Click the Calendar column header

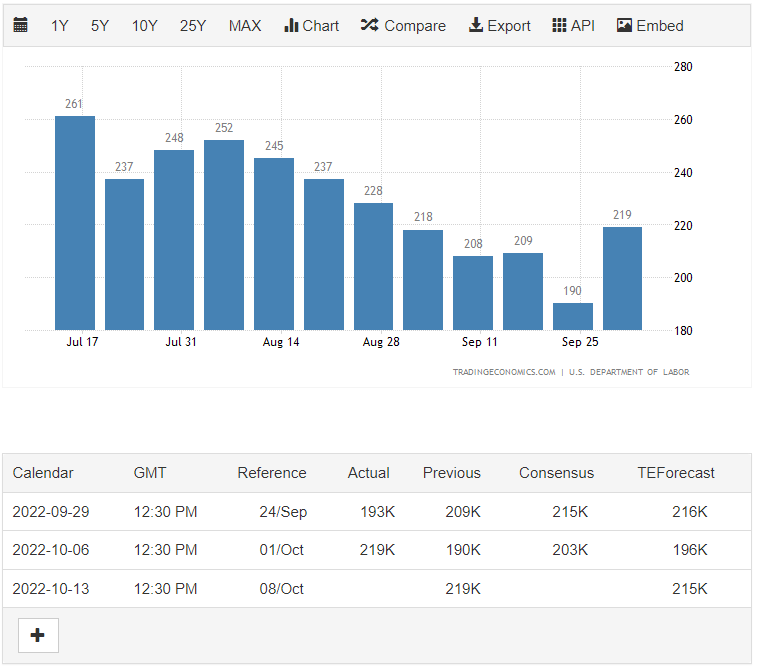(x=43, y=473)
